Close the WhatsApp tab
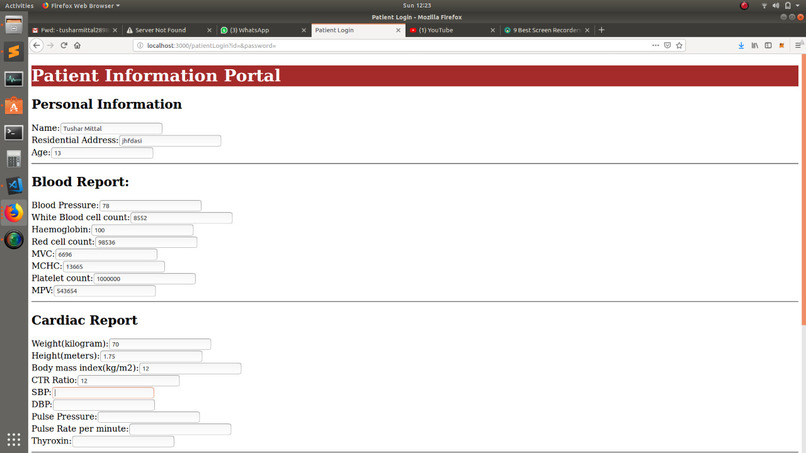 303,30
